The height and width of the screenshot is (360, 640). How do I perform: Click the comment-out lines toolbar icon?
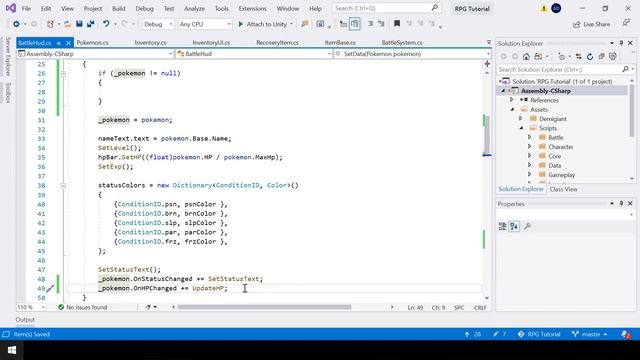point(370,24)
